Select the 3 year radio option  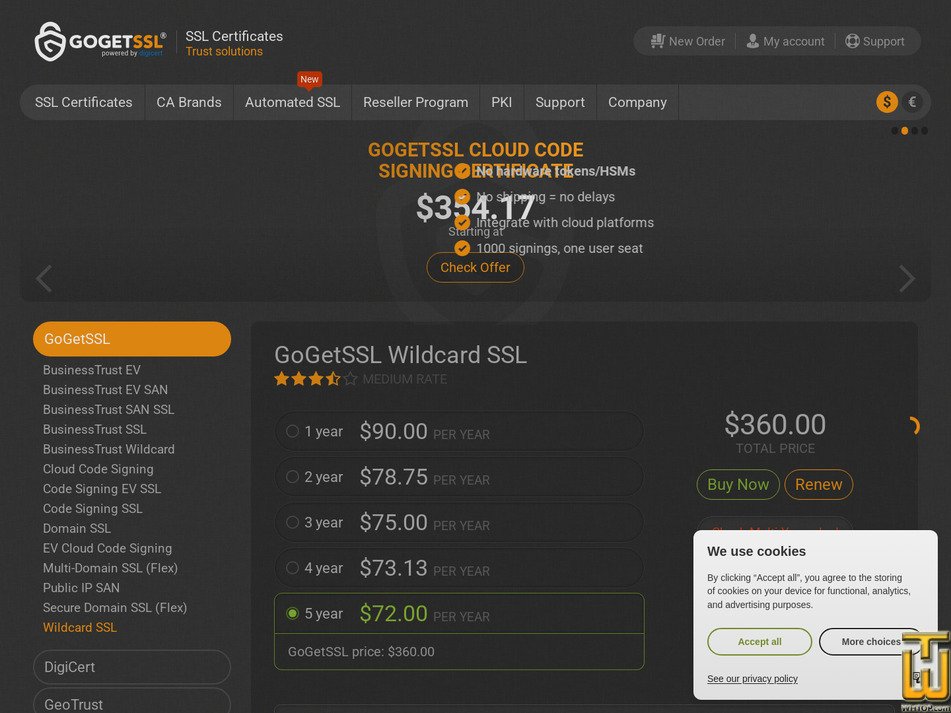292,522
